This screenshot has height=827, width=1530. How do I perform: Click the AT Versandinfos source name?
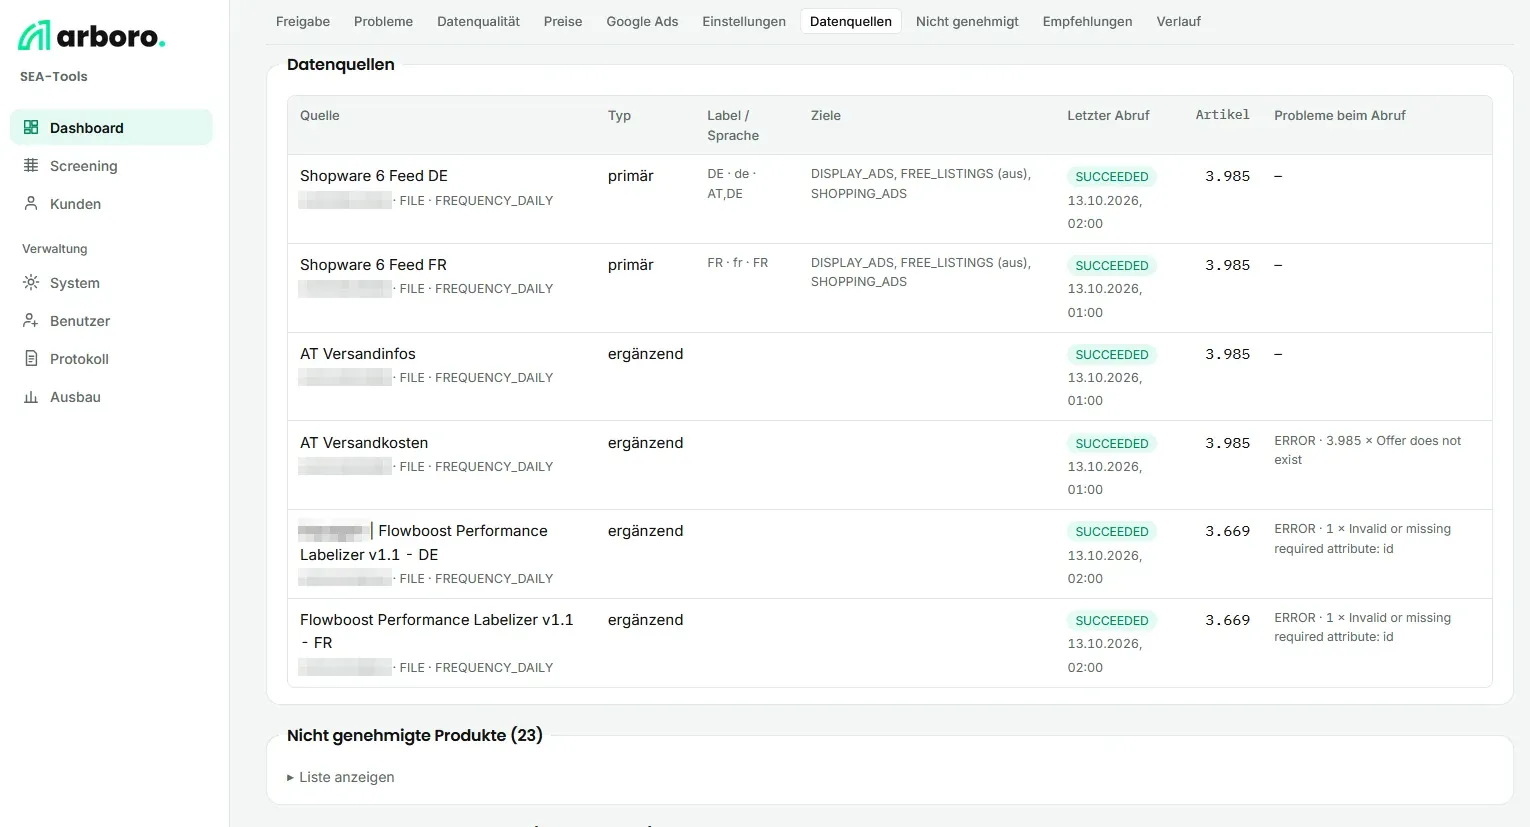358,354
